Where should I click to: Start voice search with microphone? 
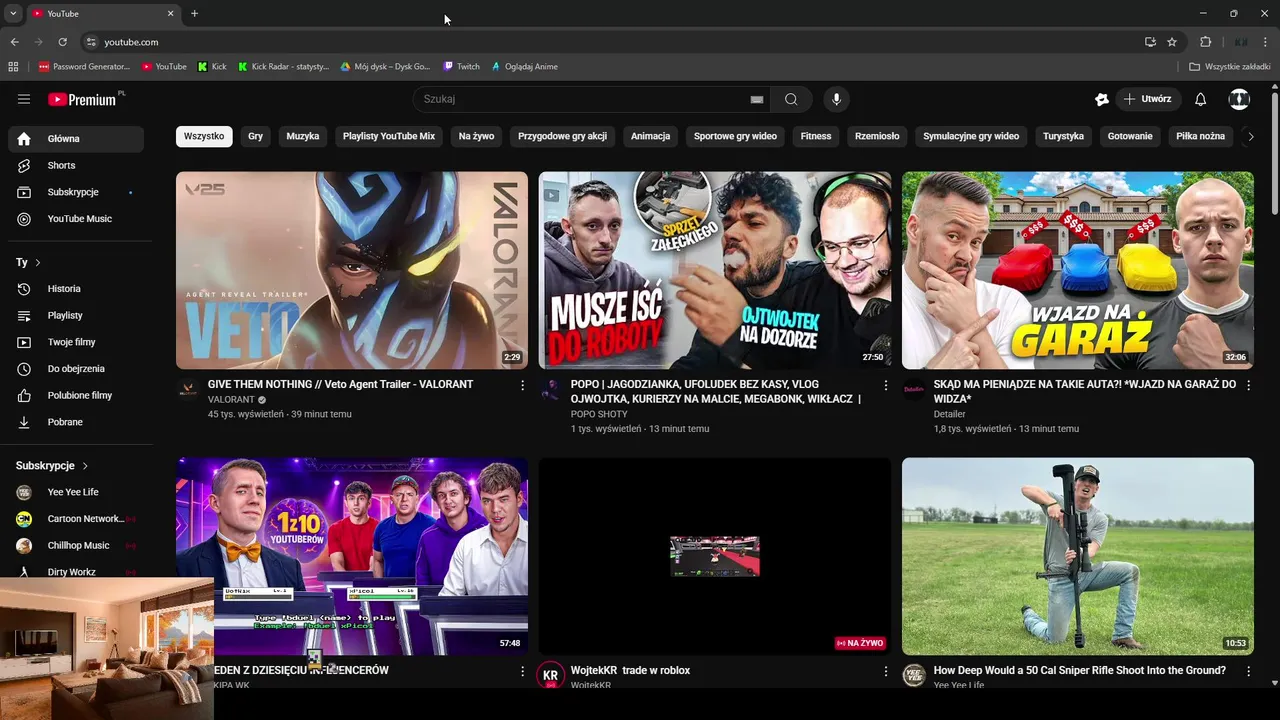tap(837, 99)
